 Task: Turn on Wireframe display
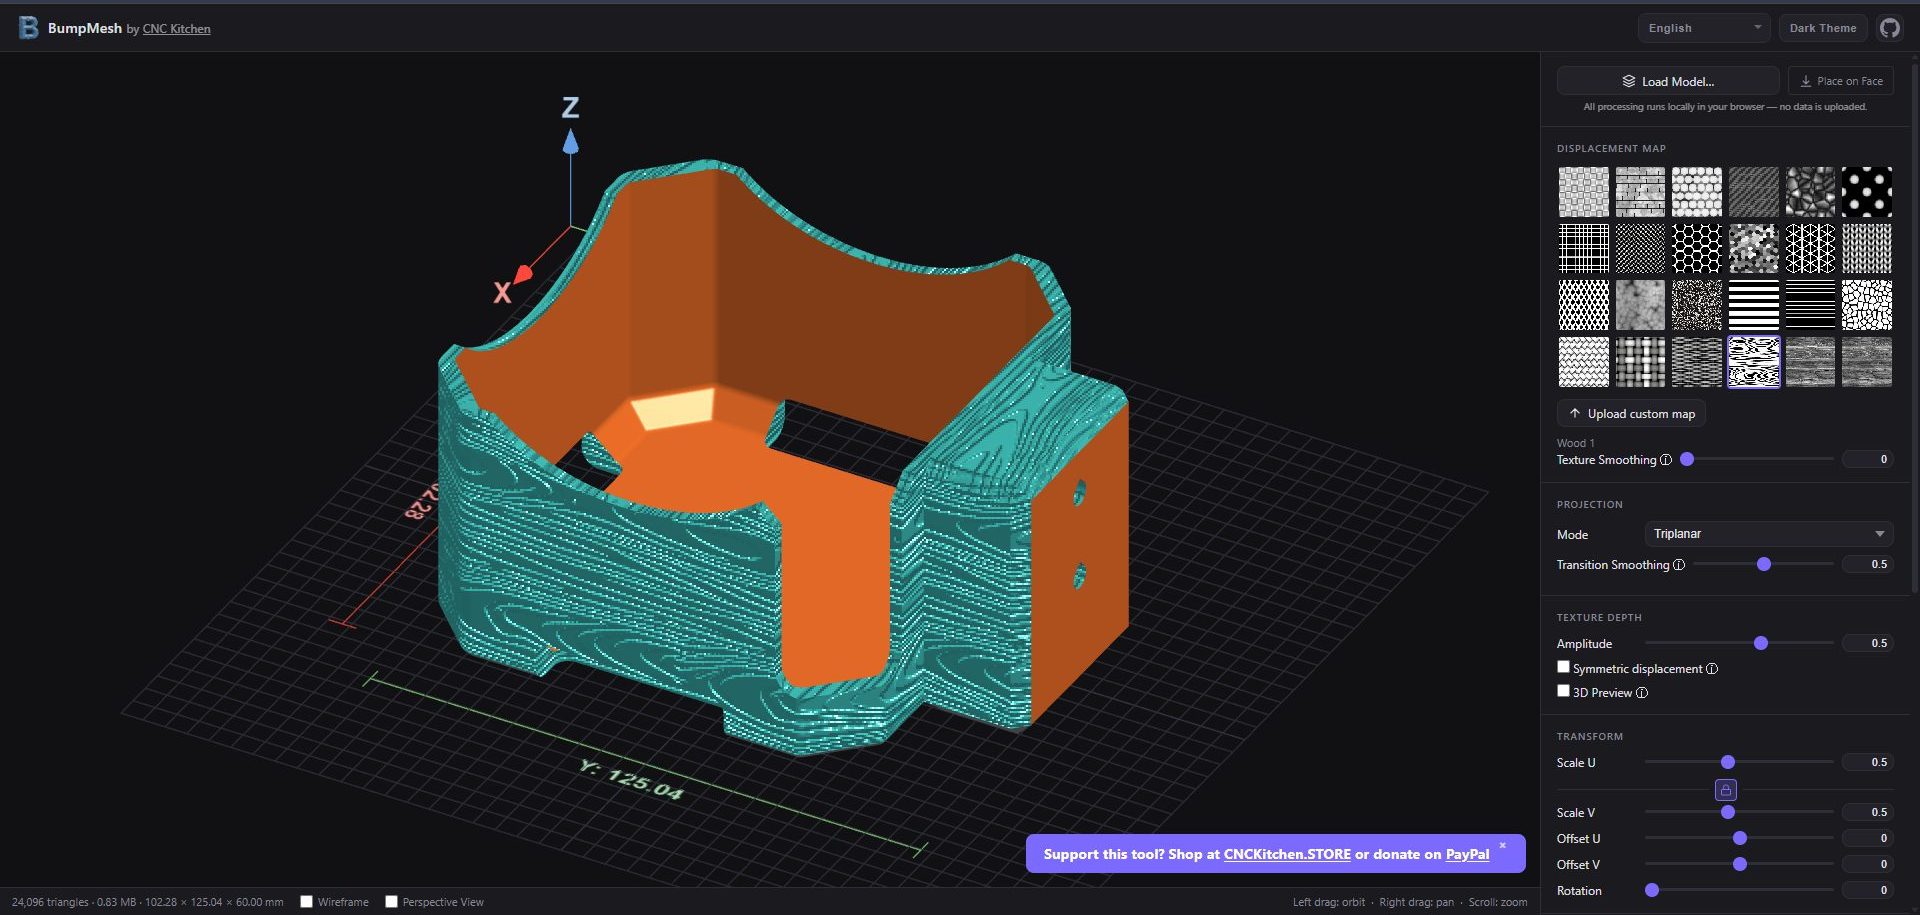tap(307, 902)
